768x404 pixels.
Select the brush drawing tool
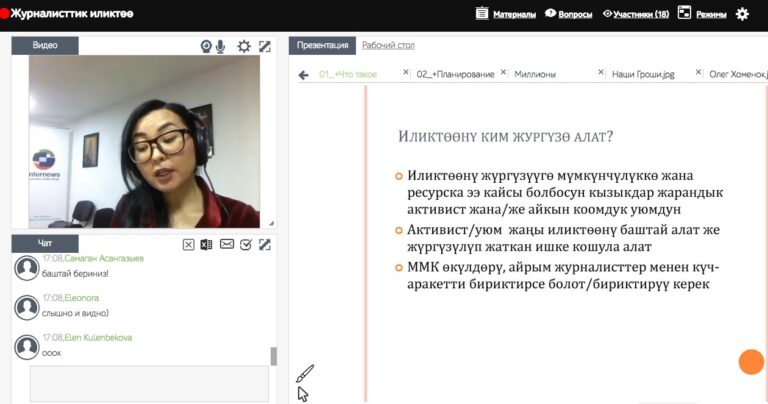pos(305,374)
